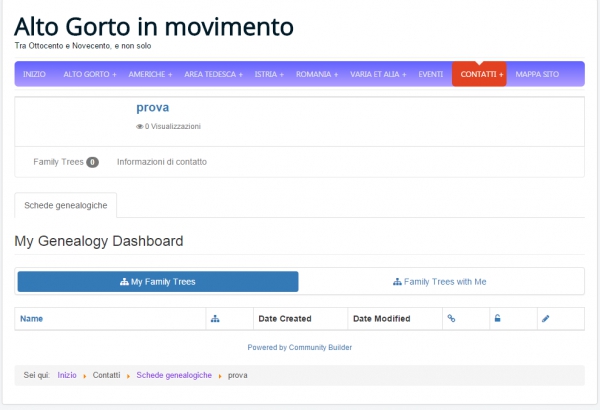
Task: Switch to Family Trees with Me
Action: pos(440,282)
